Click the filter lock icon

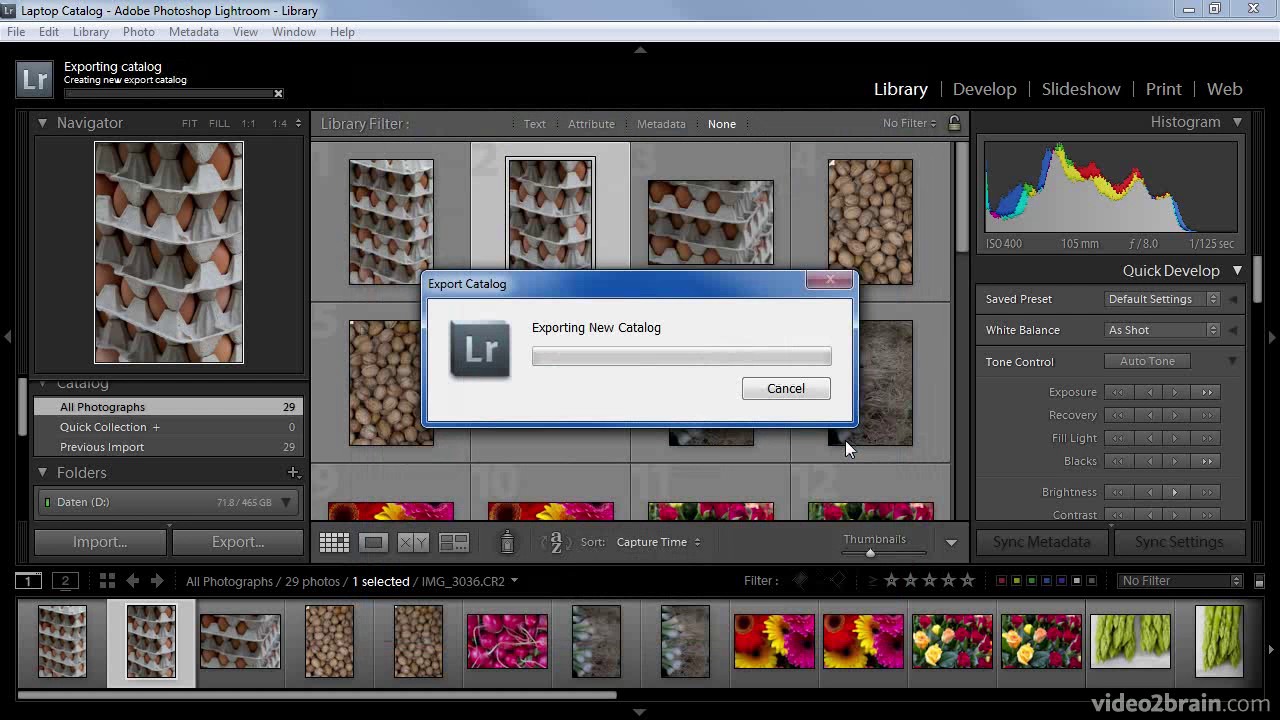pyautogui.click(x=954, y=123)
